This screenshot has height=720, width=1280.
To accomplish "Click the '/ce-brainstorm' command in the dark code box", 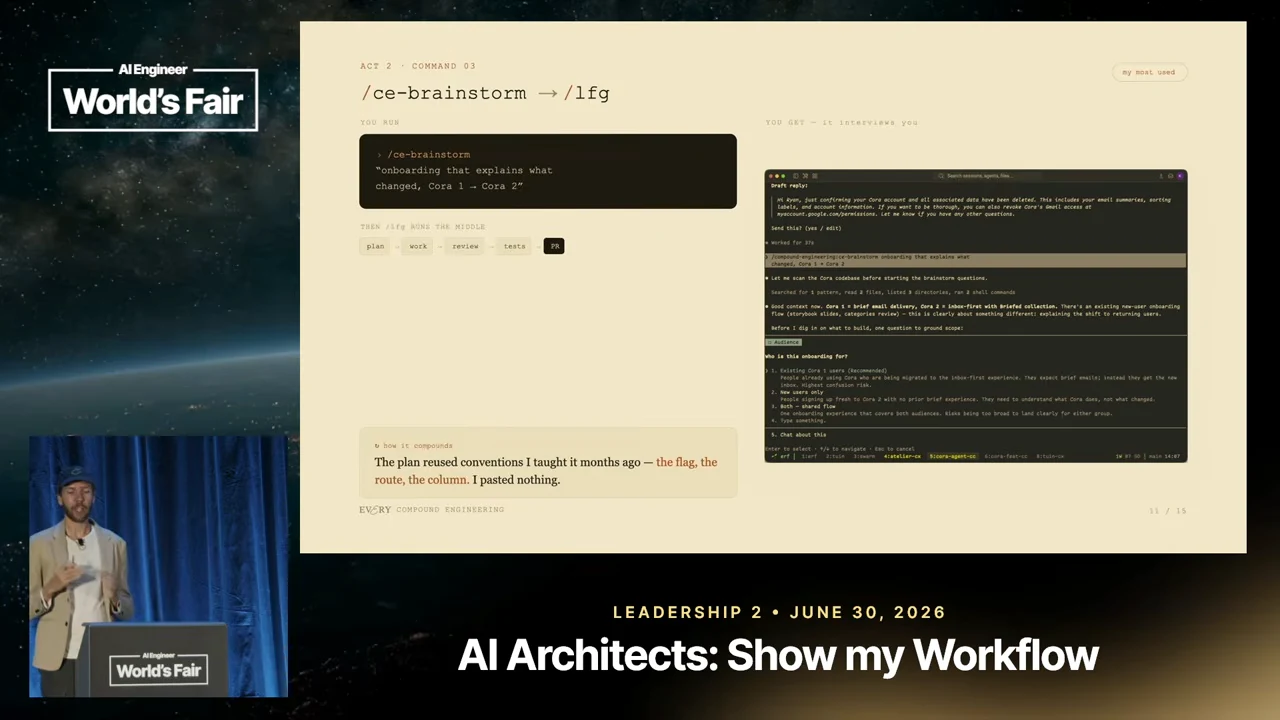I will (428, 155).
